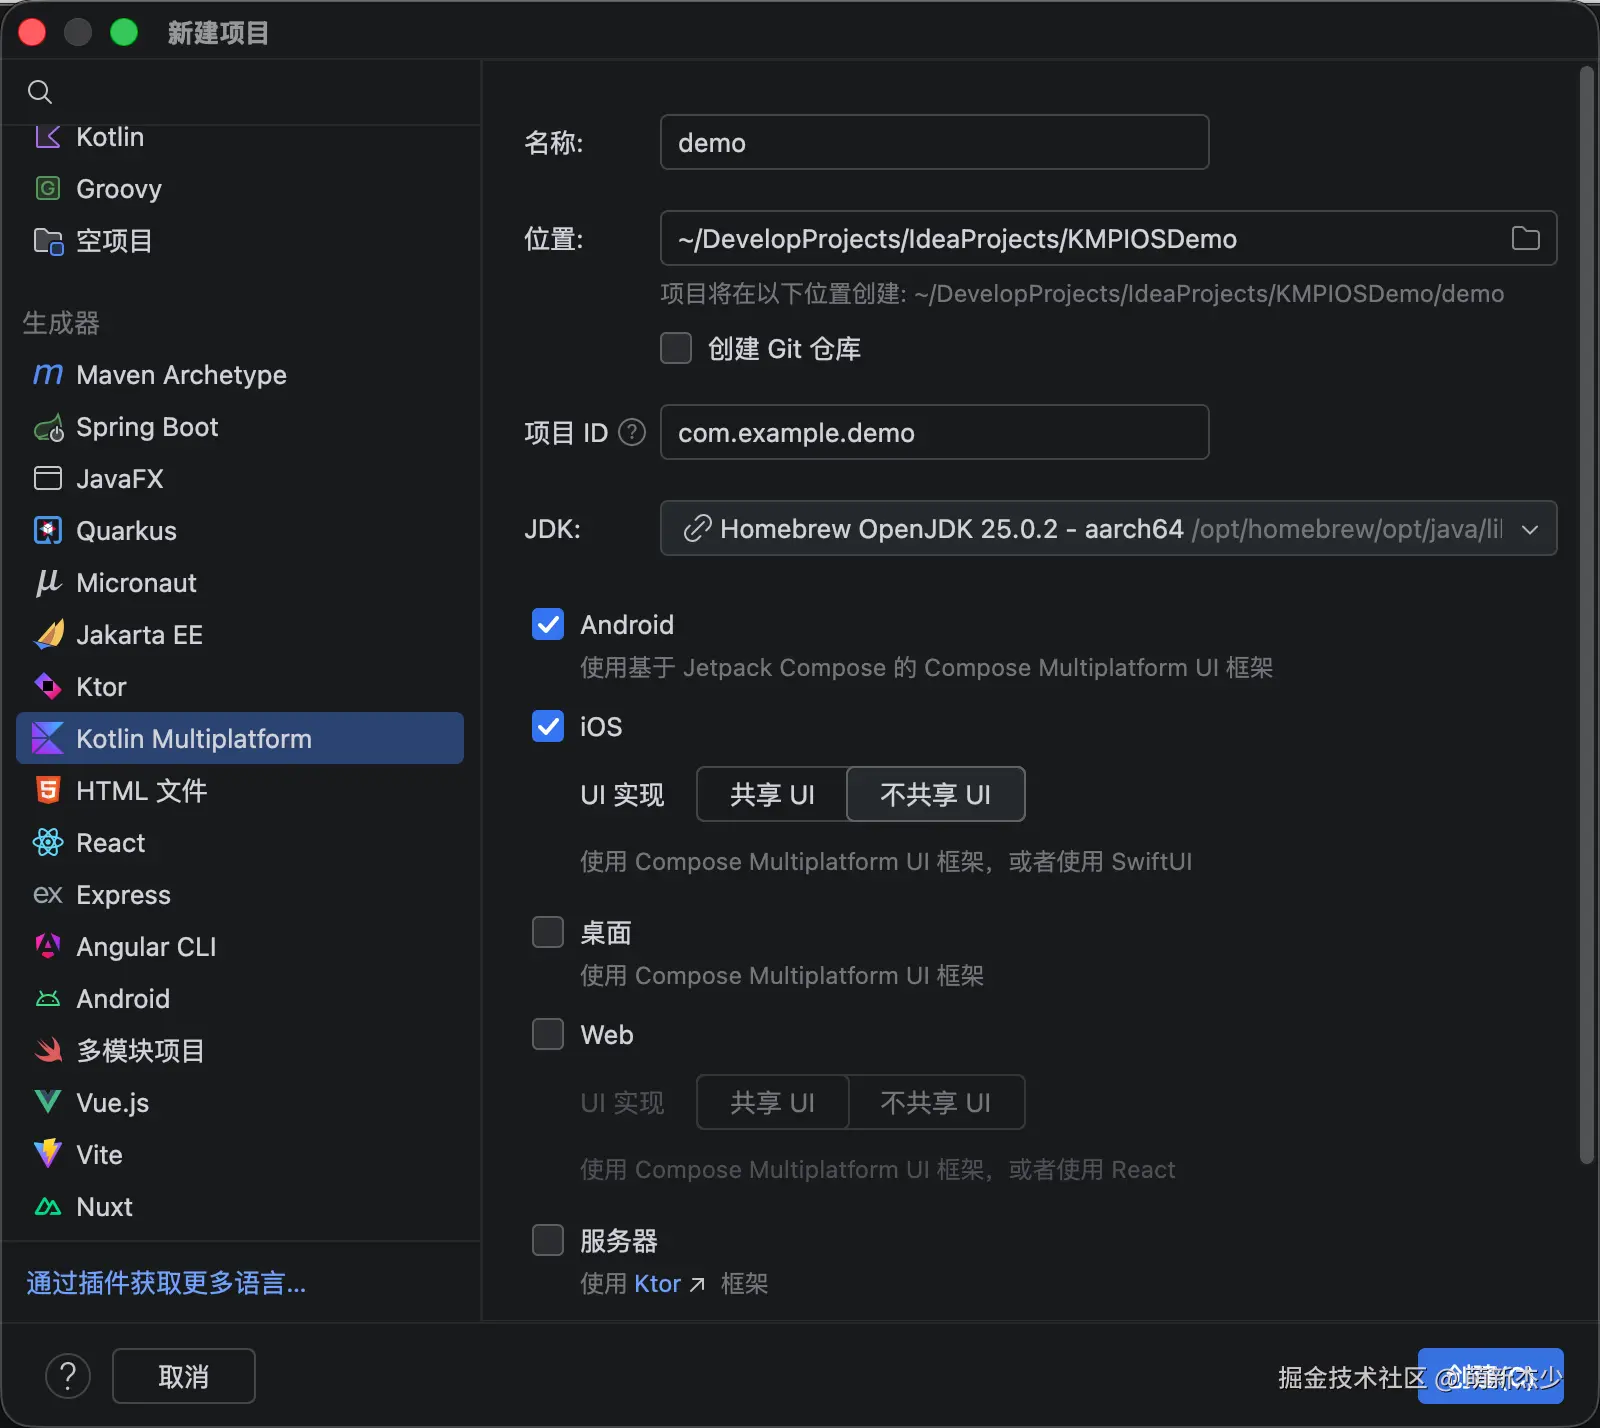The width and height of the screenshot is (1600, 1428).
Task: Click the Spring Boot icon
Action: 48,427
